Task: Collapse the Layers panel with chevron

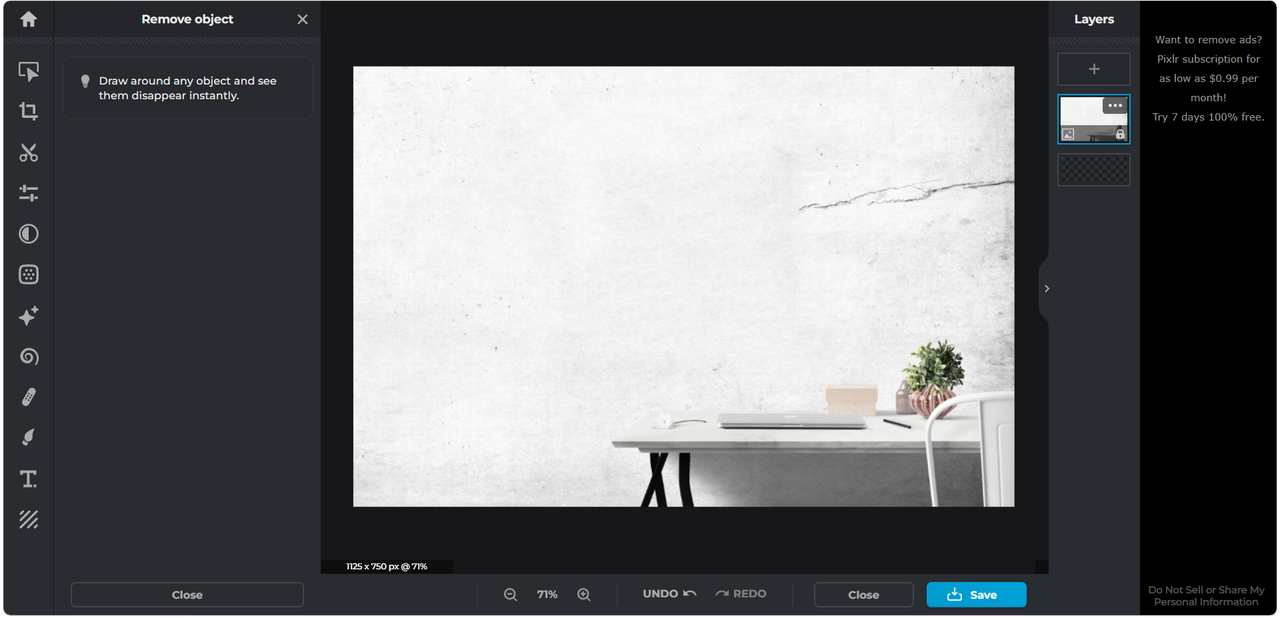Action: 1046,289
